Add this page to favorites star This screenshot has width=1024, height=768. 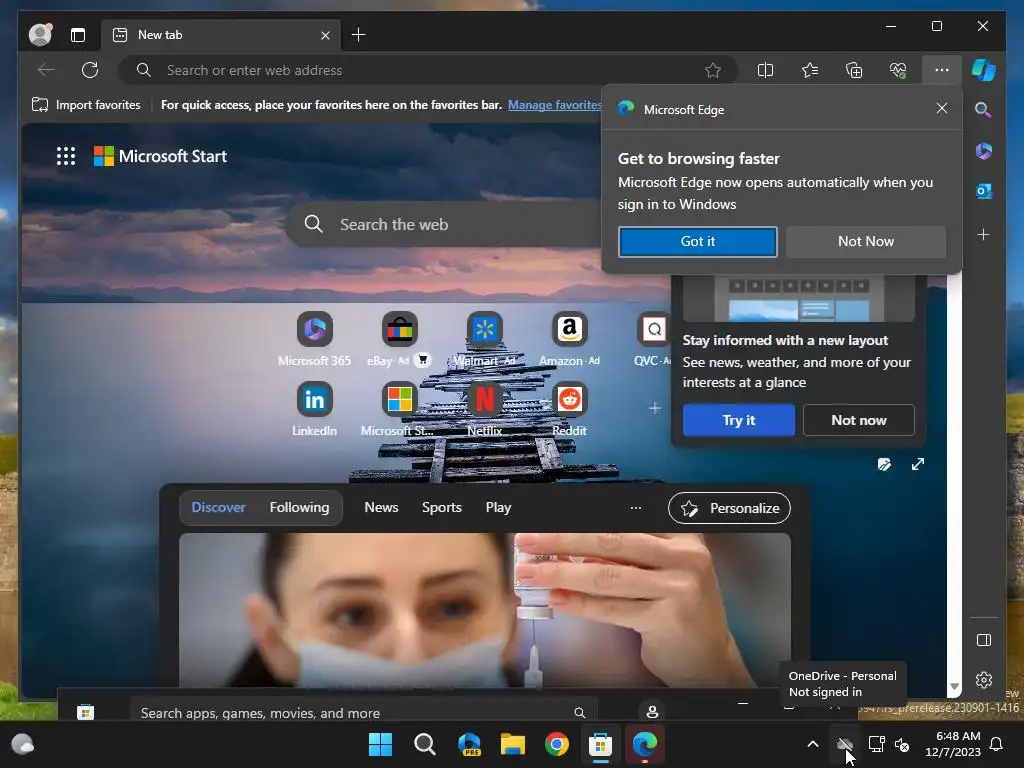[x=712, y=70]
